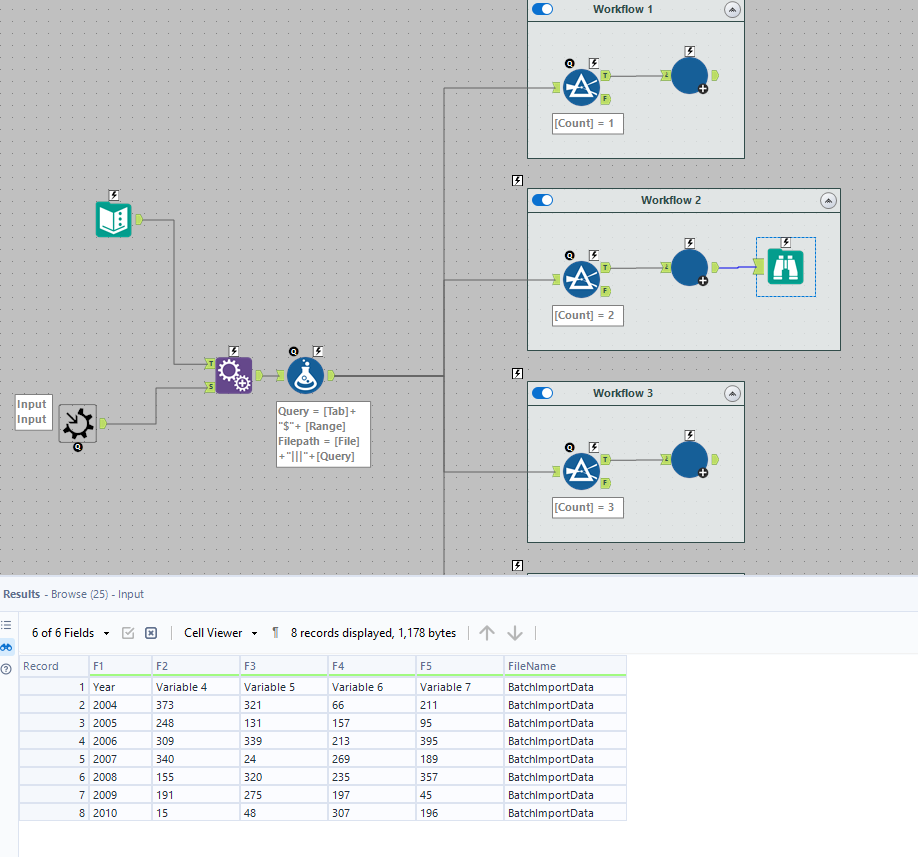Click the binoculars icon in the results sidebar
The width and height of the screenshot is (918, 857).
click(x=6, y=647)
